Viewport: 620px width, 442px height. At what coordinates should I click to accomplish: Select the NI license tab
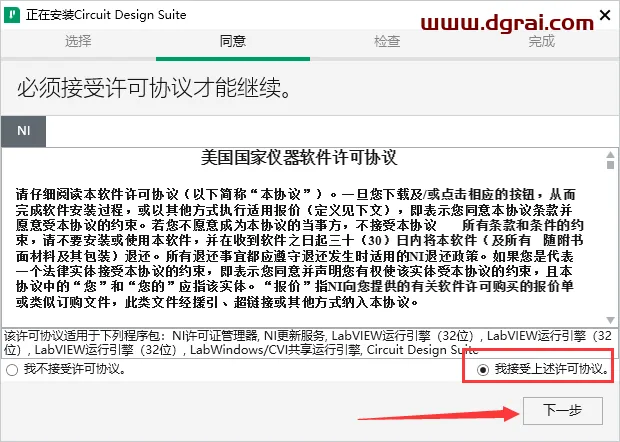pos(24,131)
